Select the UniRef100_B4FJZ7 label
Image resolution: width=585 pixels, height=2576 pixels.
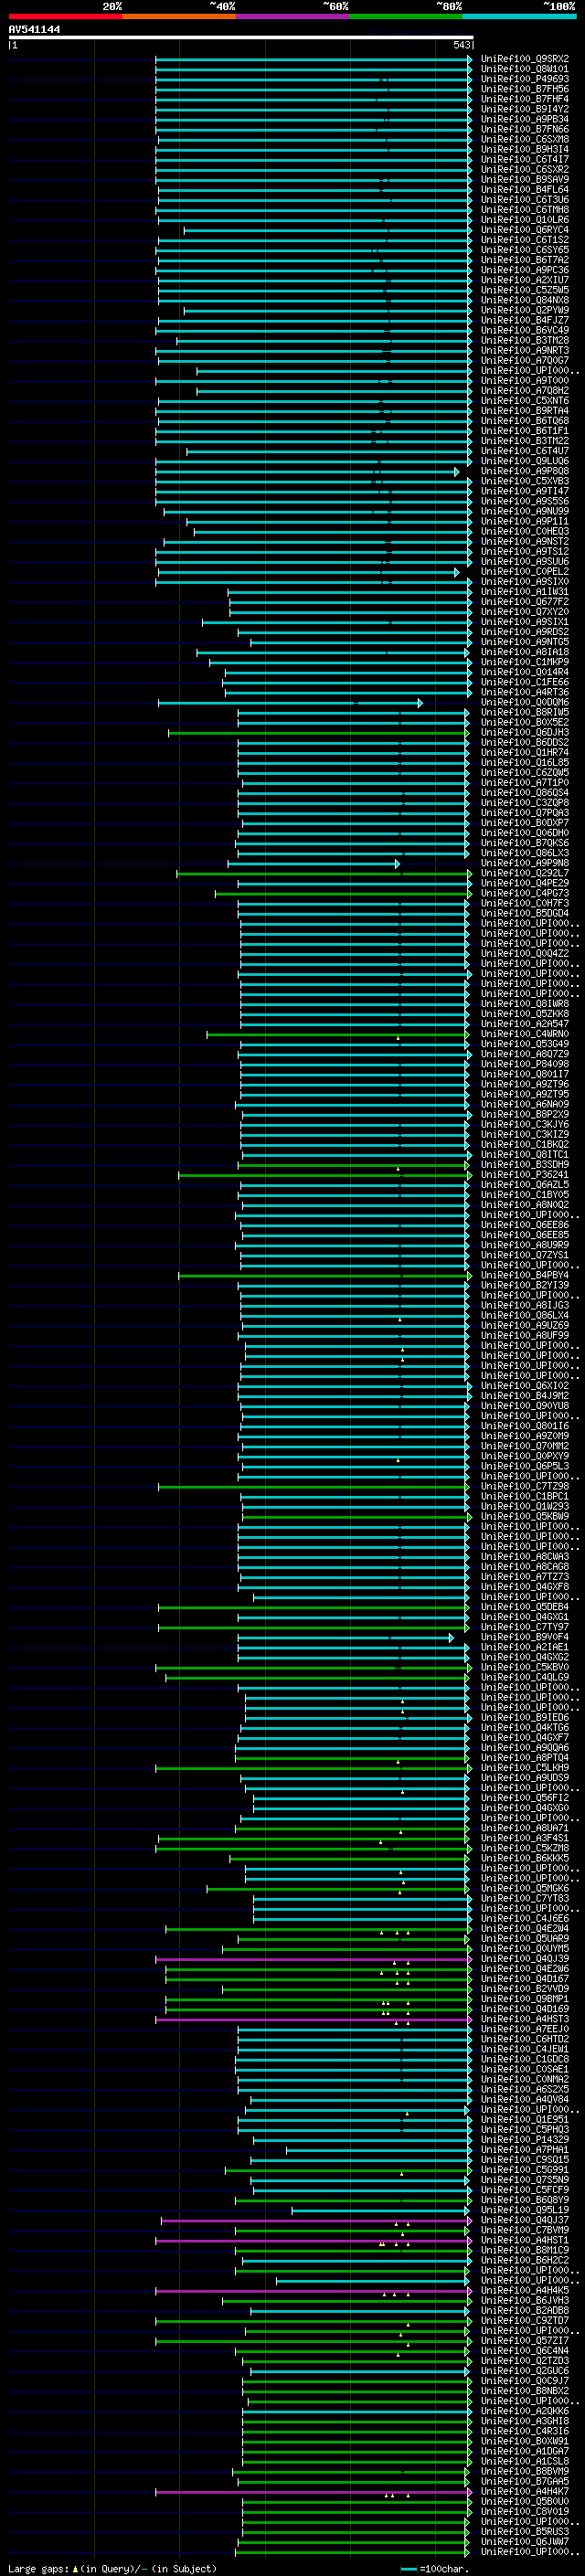click(x=525, y=320)
